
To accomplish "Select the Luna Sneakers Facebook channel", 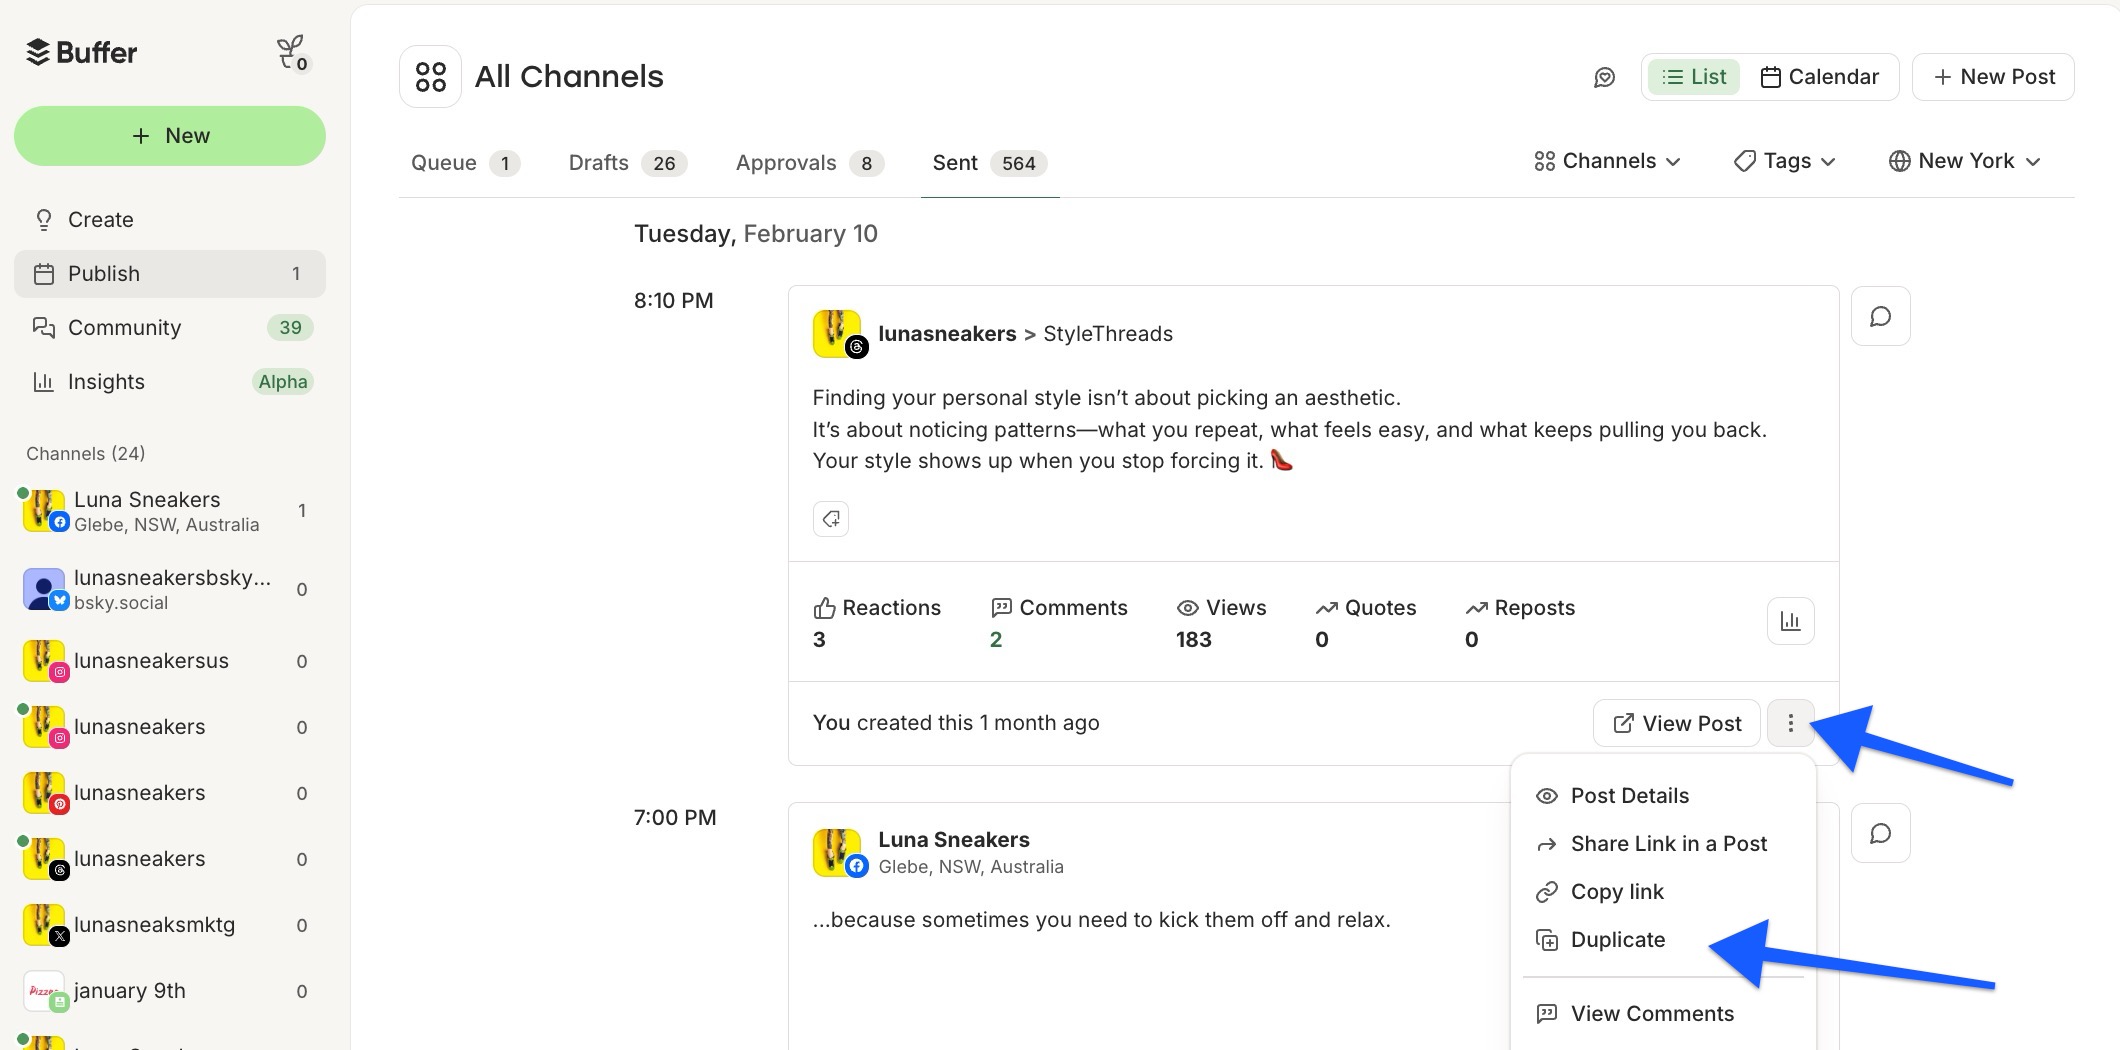I will pyautogui.click(x=147, y=510).
